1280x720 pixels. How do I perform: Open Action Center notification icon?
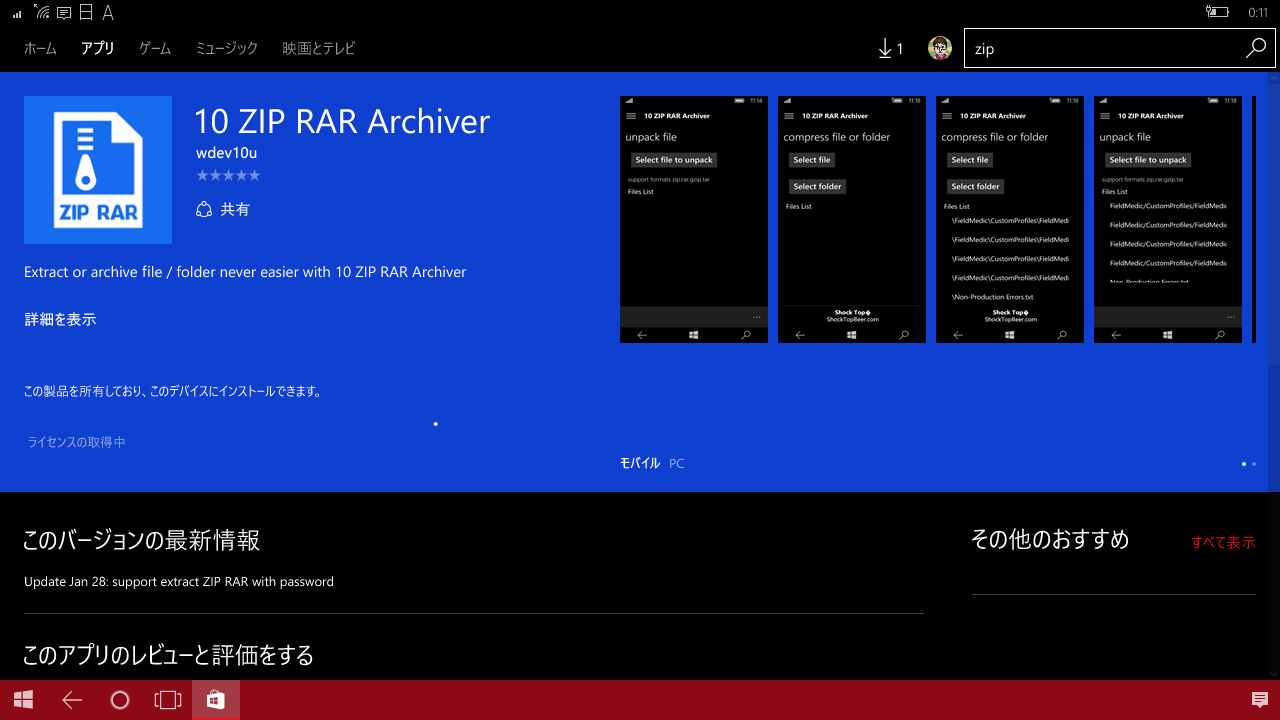click(x=1259, y=700)
